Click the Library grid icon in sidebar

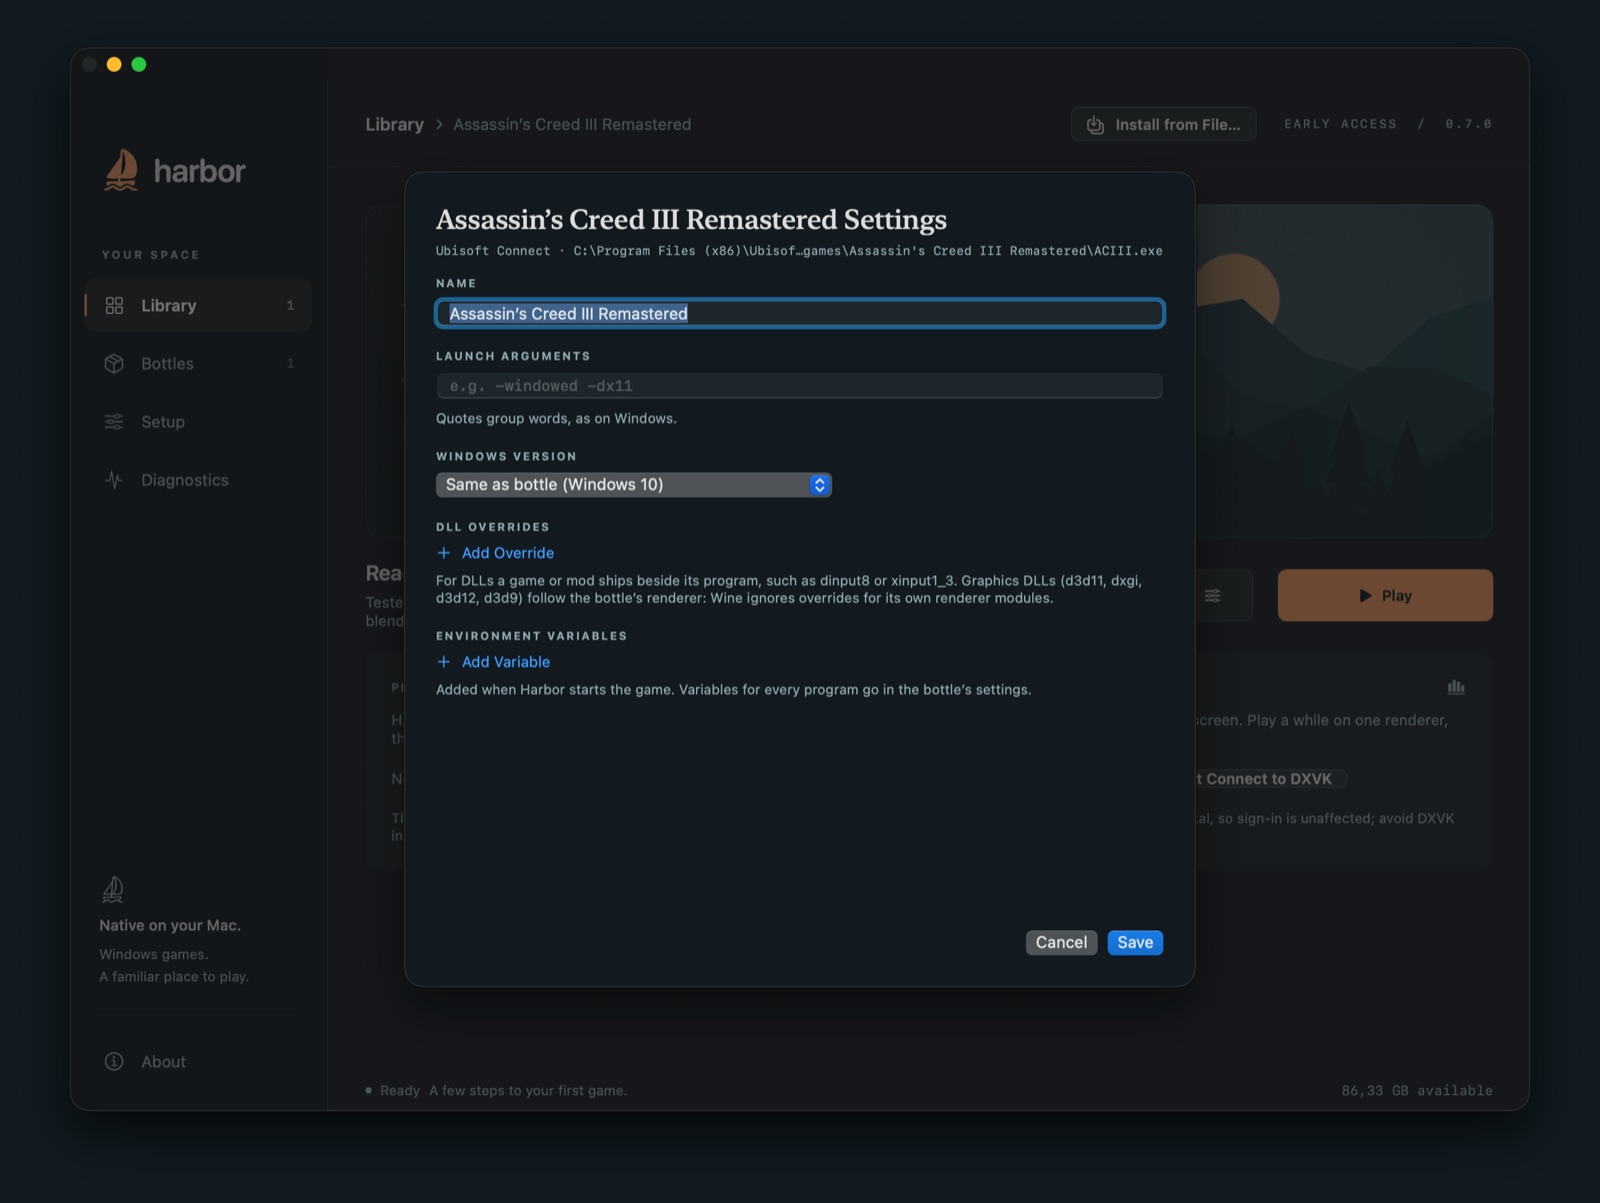click(114, 305)
